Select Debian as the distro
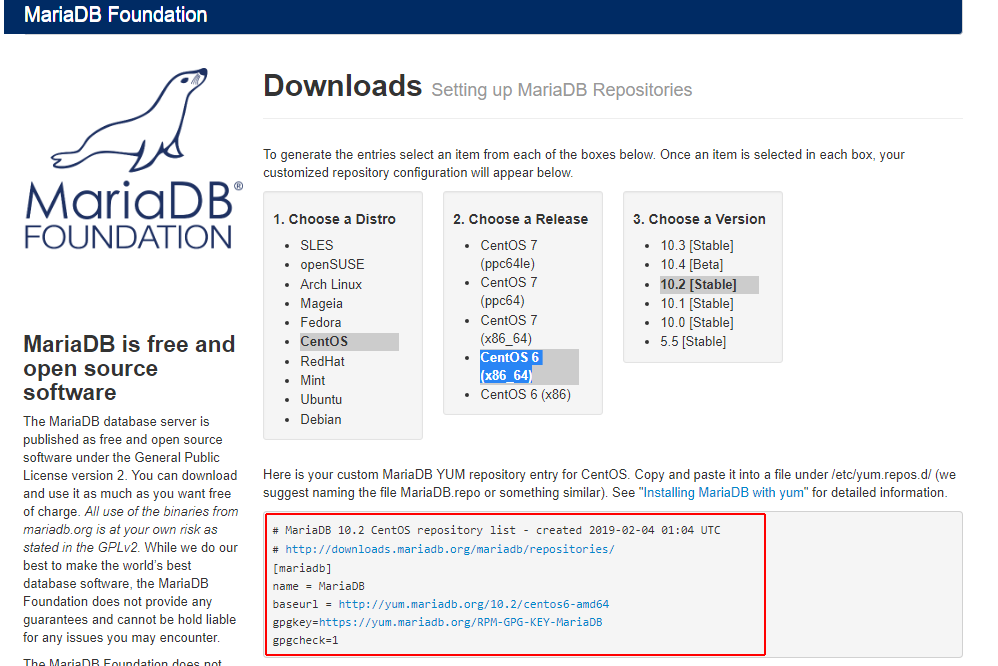Viewport: 998px width, 666px height. point(320,420)
